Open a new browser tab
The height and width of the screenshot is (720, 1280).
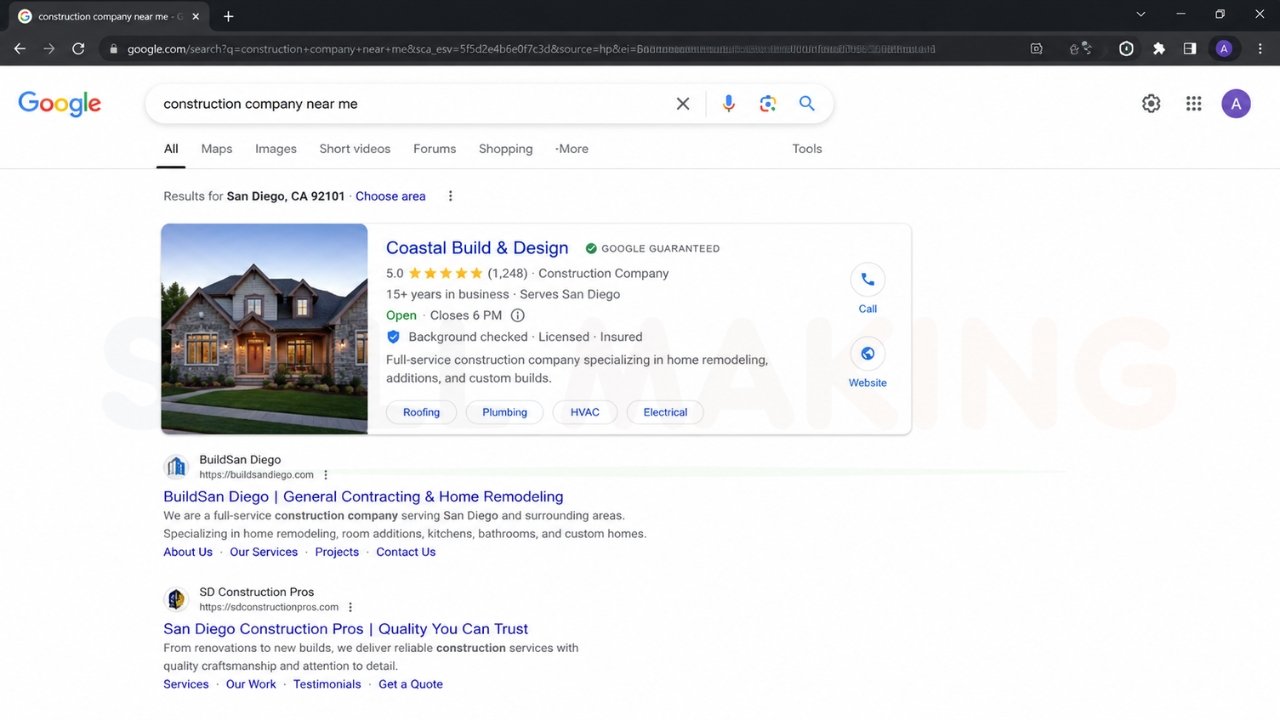tap(229, 16)
